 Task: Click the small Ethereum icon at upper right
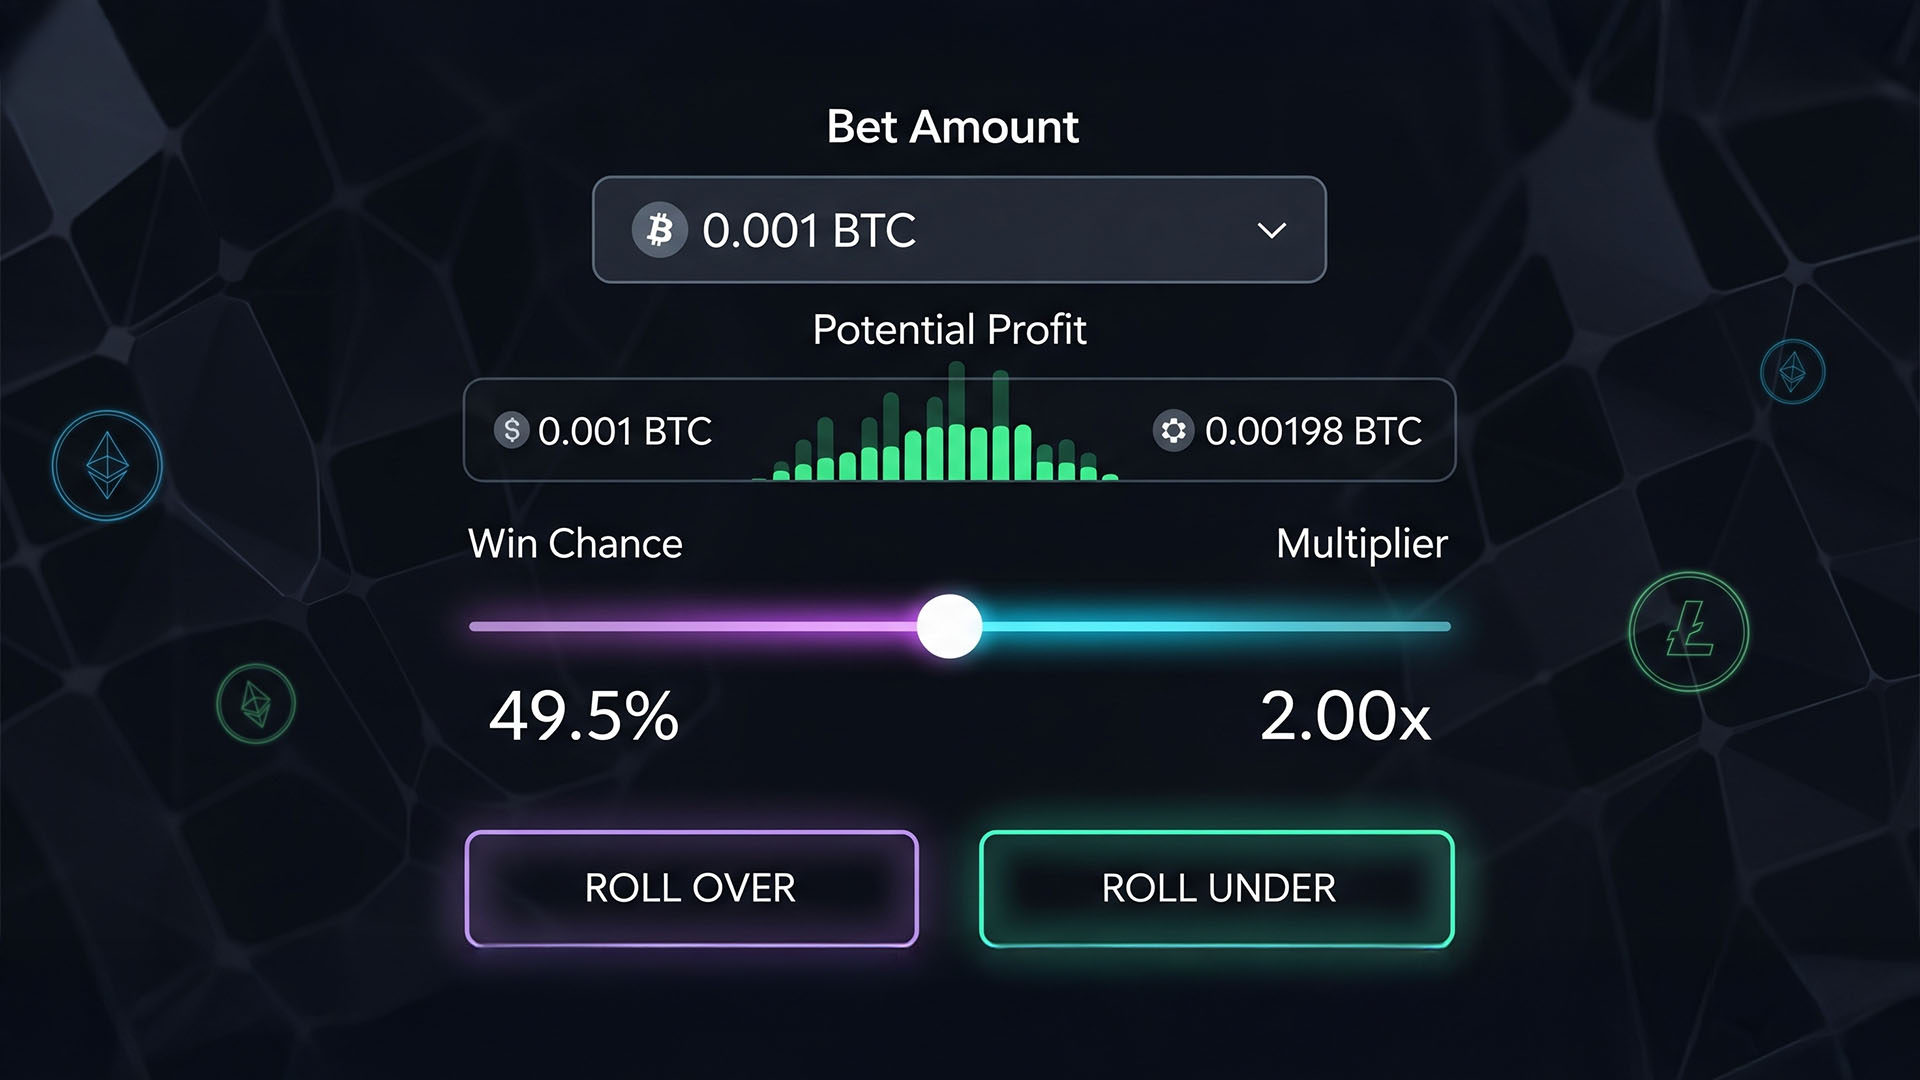[1792, 372]
